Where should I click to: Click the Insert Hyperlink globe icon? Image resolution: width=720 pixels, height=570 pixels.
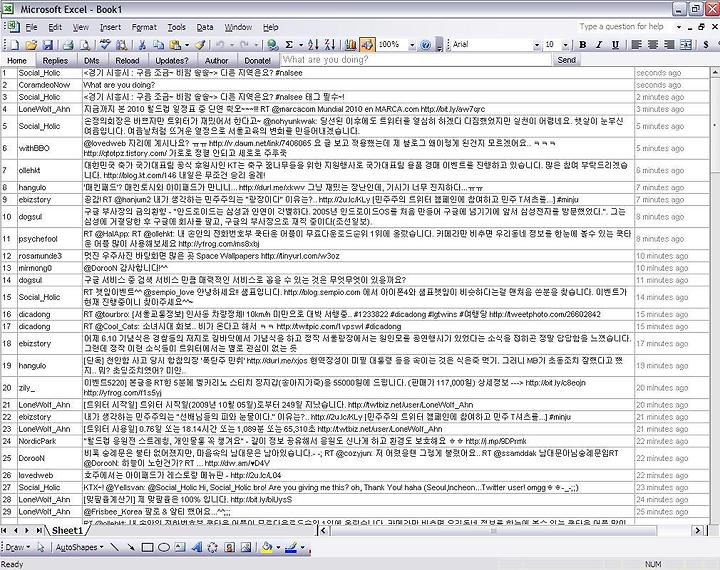point(273,45)
